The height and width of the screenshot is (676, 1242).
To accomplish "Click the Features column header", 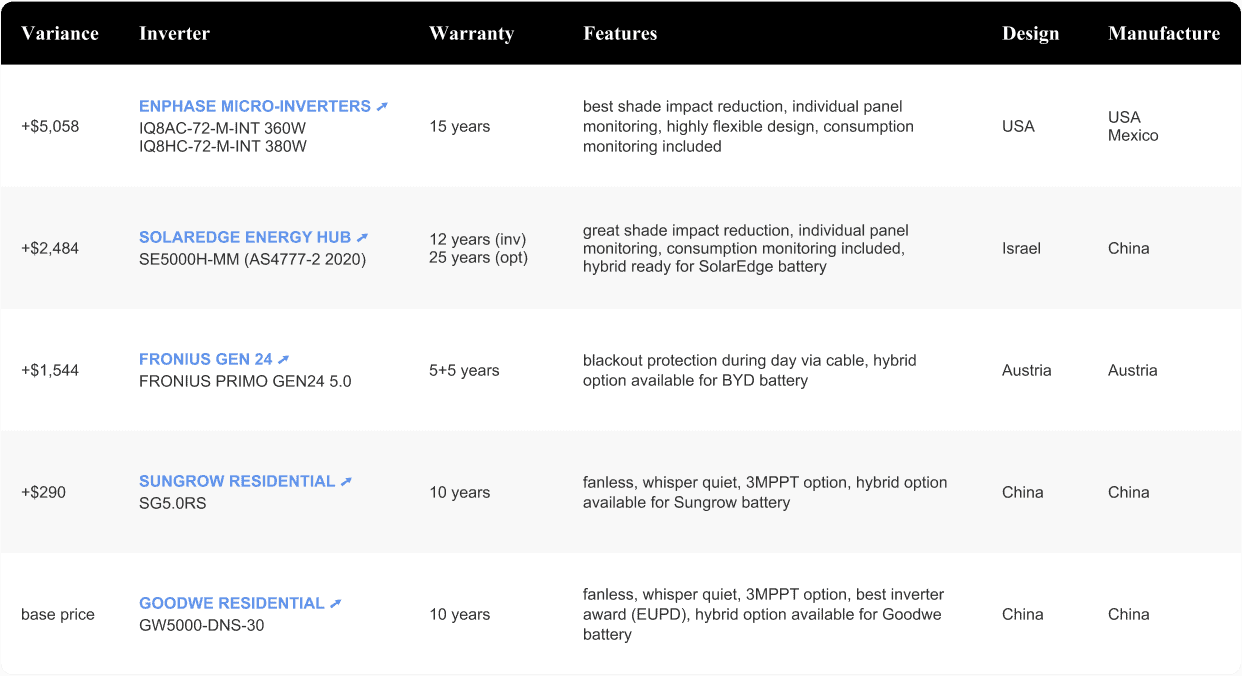I will coord(620,33).
